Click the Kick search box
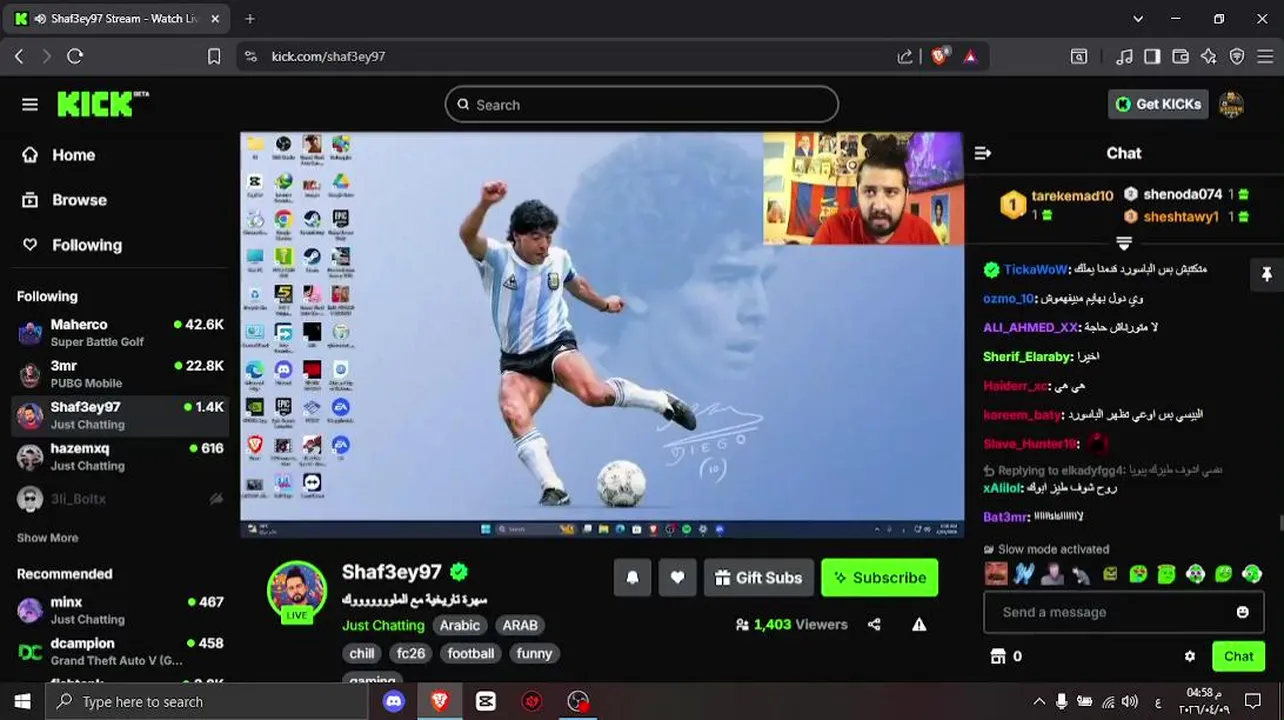The width and height of the screenshot is (1284, 720). coord(642,104)
